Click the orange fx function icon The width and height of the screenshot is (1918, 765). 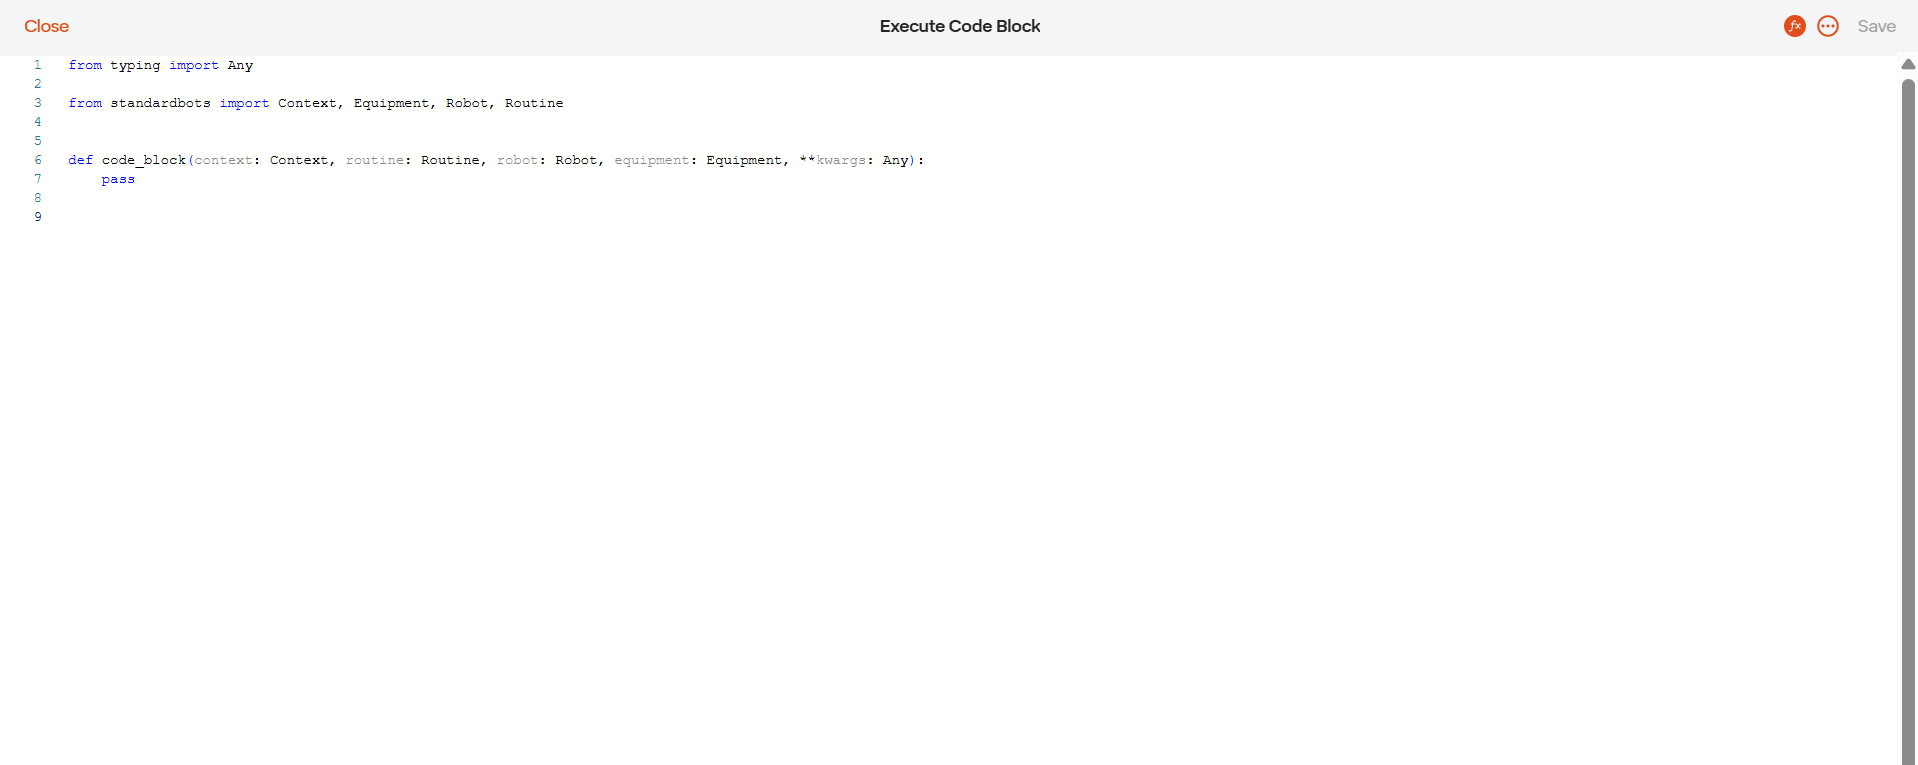[x=1795, y=26]
